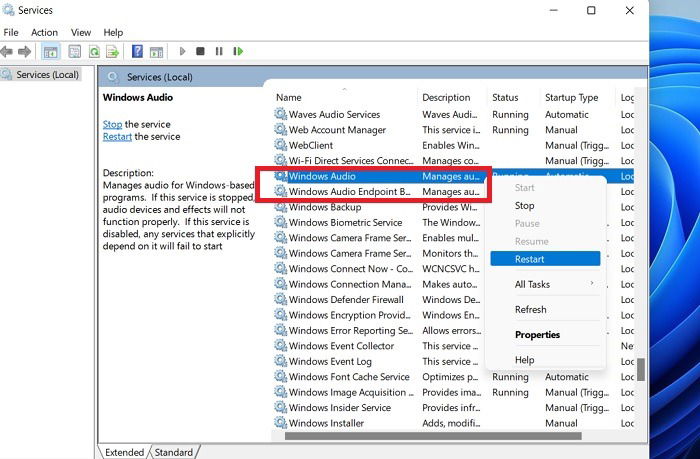Select the gear icon of Web Account Manager

pos(280,130)
